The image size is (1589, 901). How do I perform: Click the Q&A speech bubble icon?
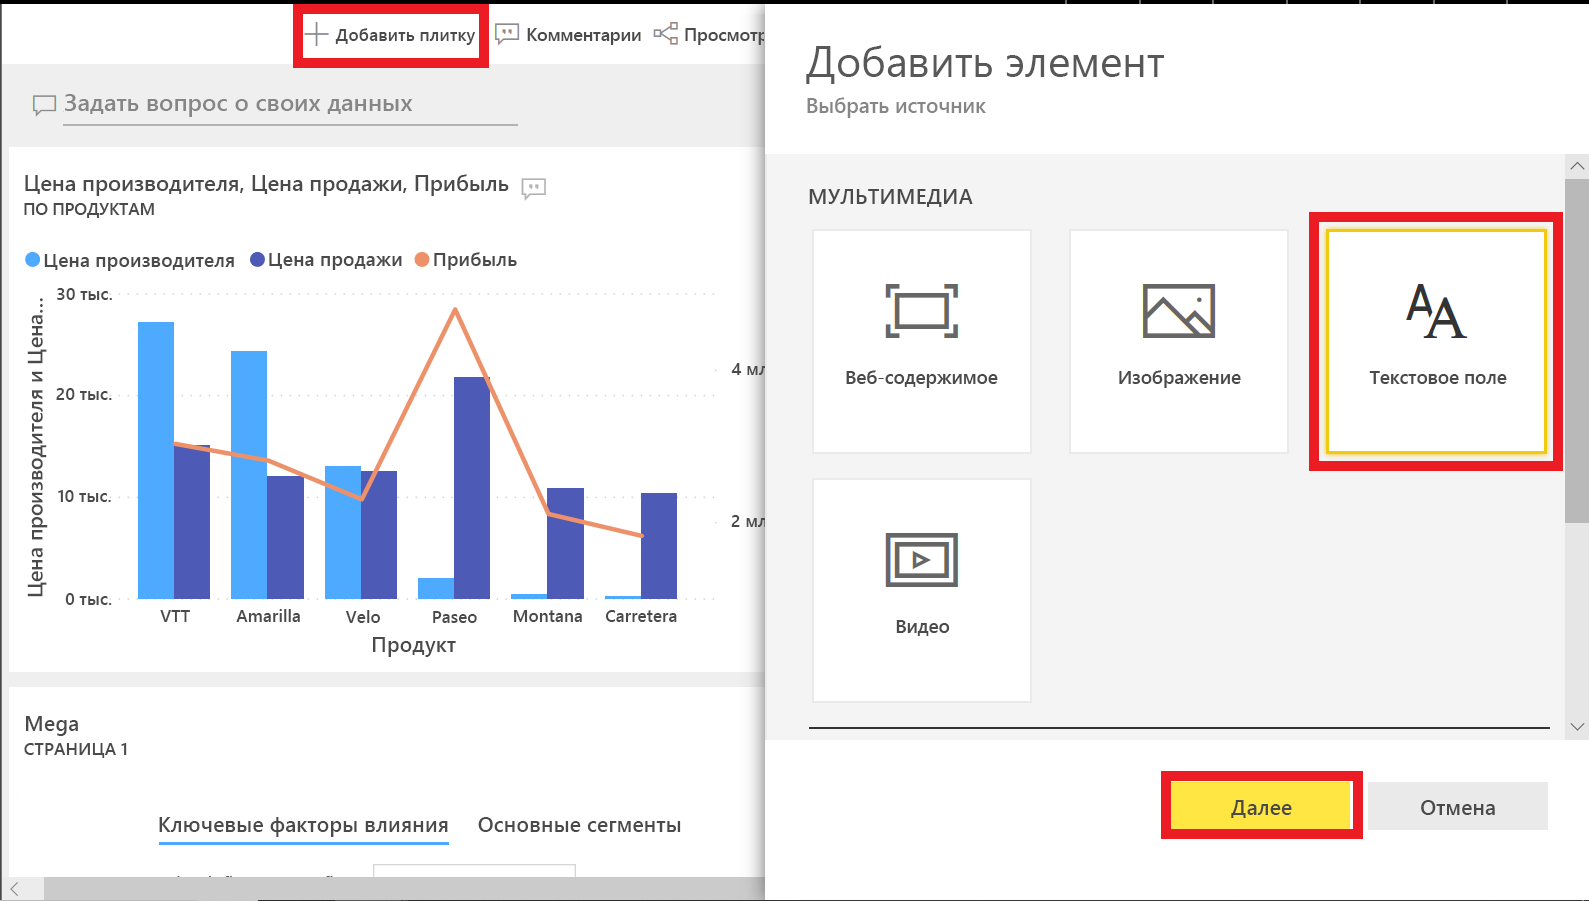click(44, 105)
